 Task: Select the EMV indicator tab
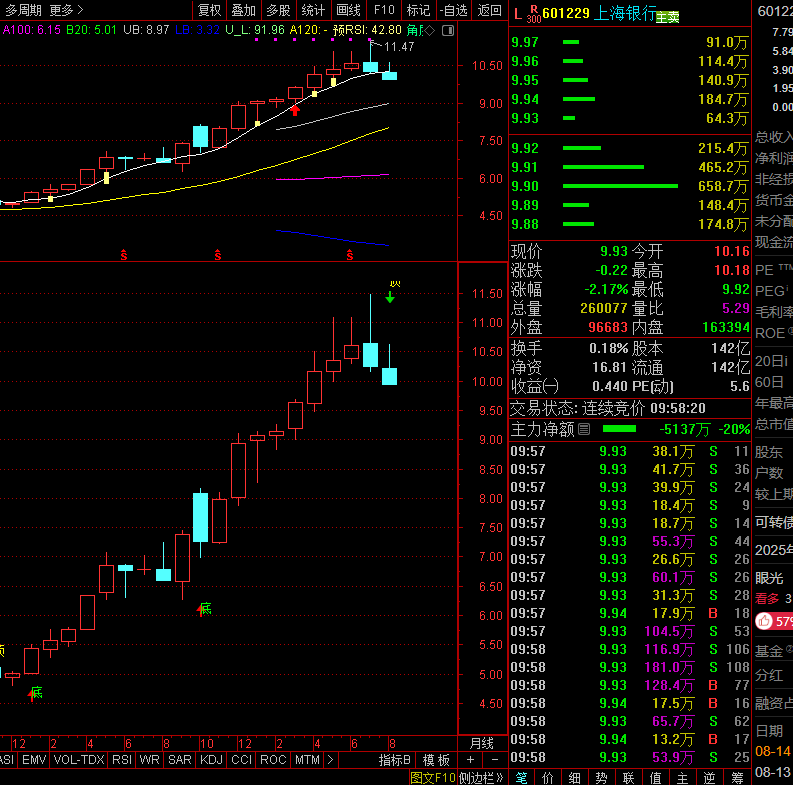tap(34, 760)
